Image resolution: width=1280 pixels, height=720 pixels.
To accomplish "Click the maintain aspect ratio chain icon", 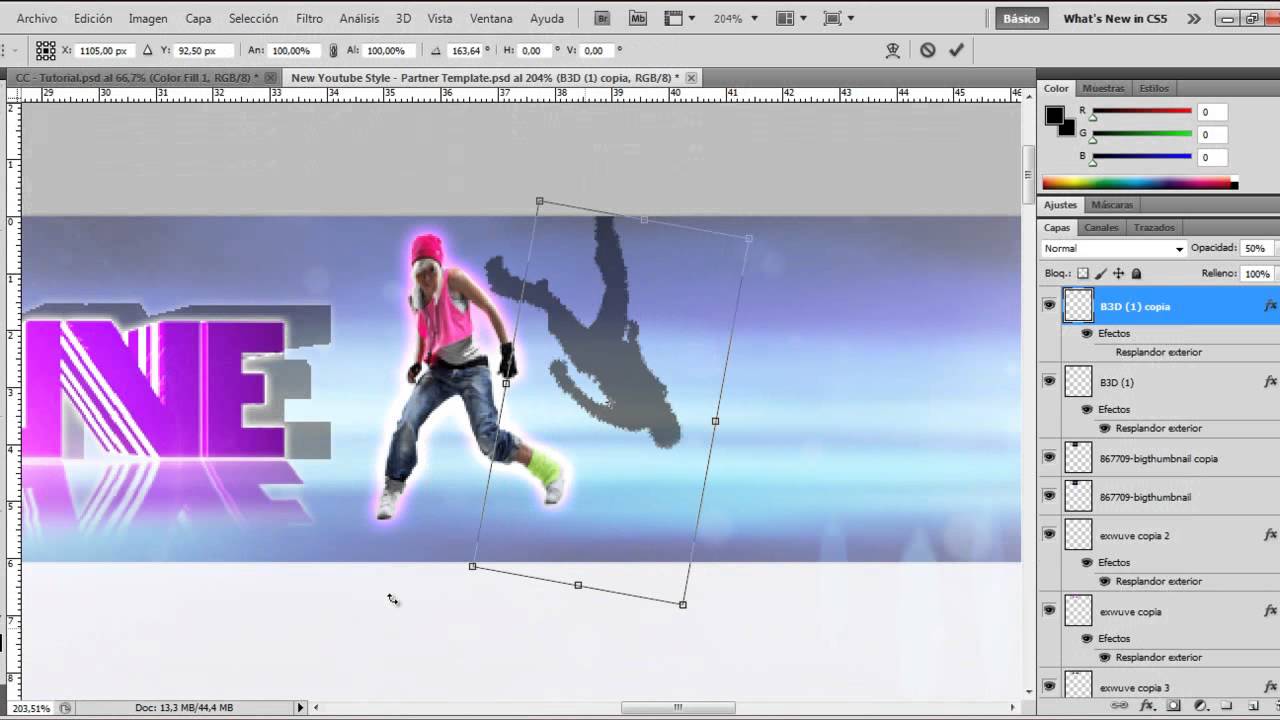I will click(333, 50).
